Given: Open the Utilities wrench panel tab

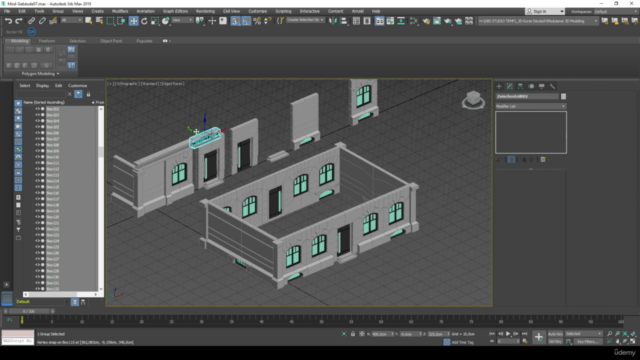Looking at the screenshot, I should [552, 87].
